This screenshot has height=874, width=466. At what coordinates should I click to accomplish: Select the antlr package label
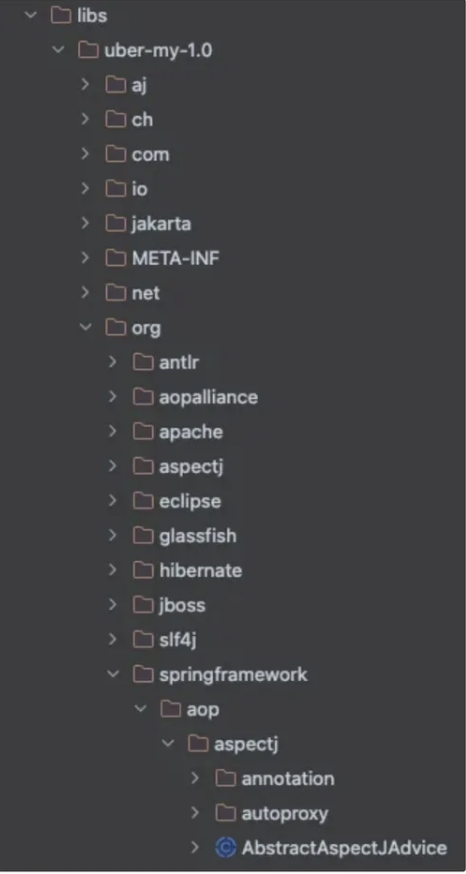click(x=179, y=362)
